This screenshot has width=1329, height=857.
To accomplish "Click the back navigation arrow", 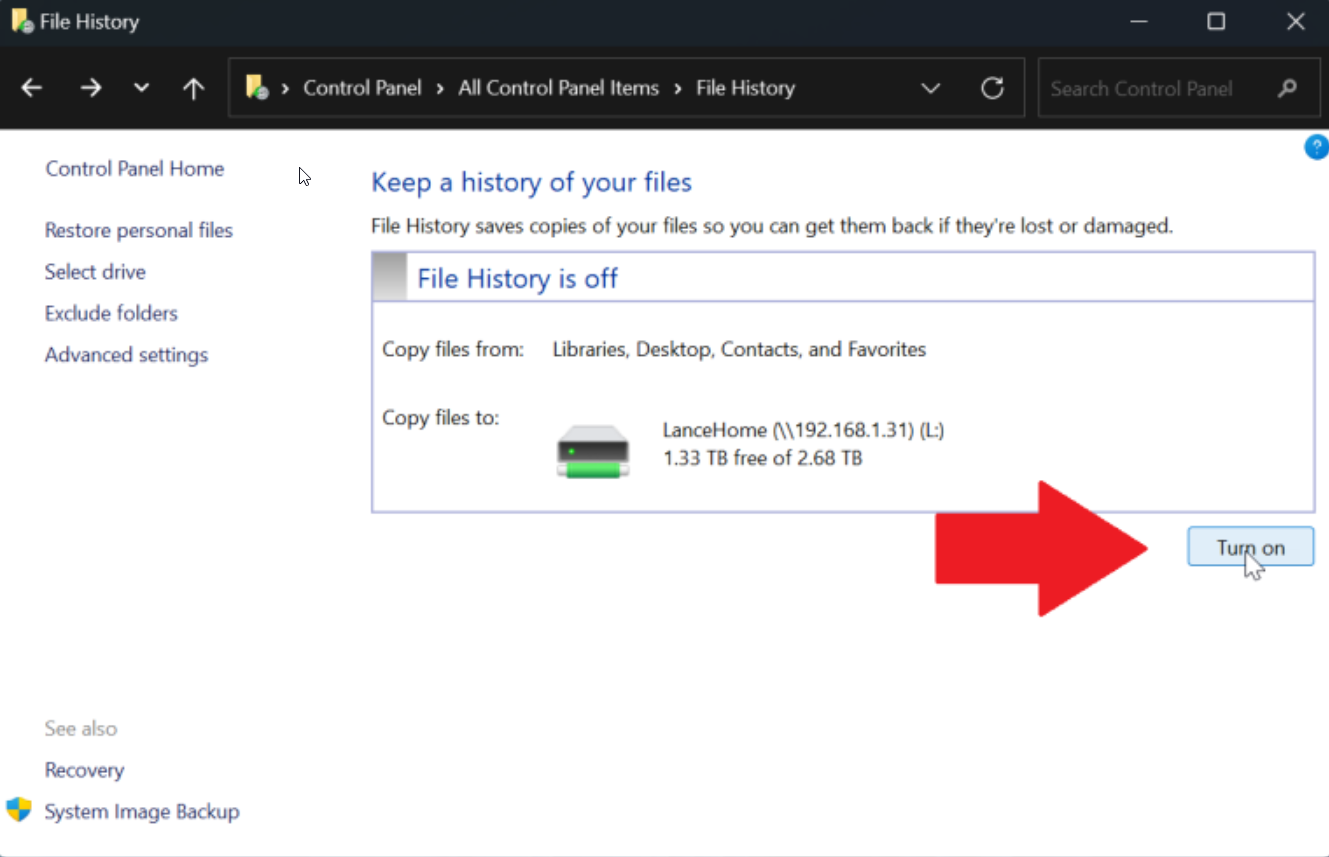I will 31,88.
